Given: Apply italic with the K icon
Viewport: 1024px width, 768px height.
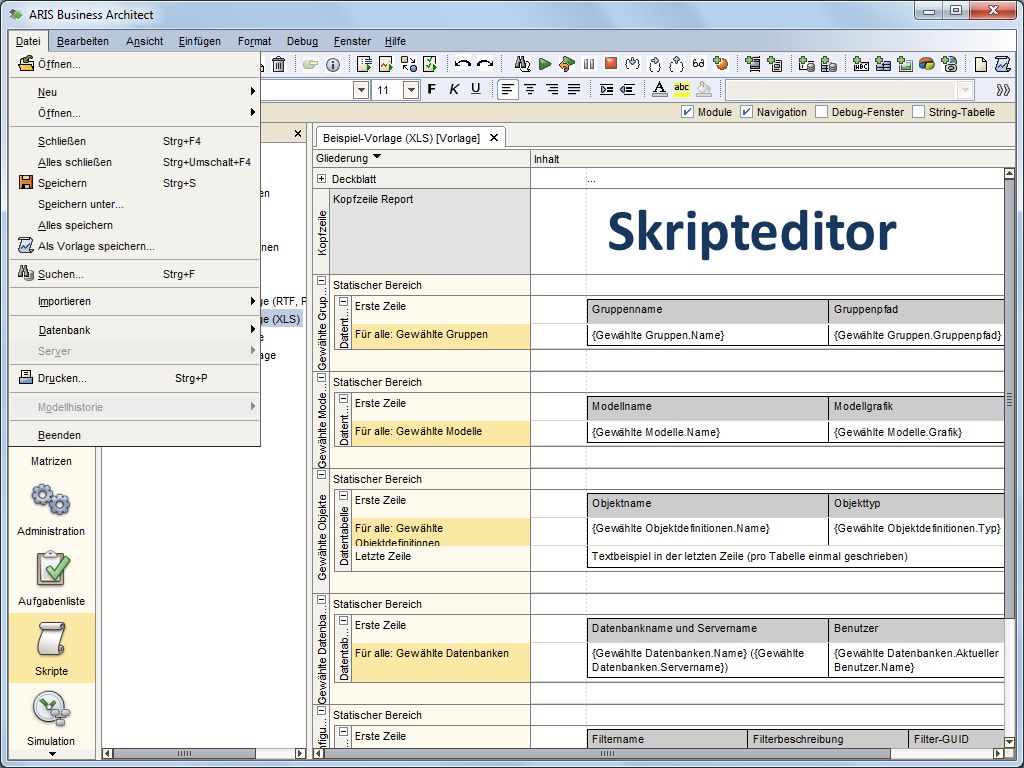Looking at the screenshot, I should pyautogui.click(x=454, y=89).
